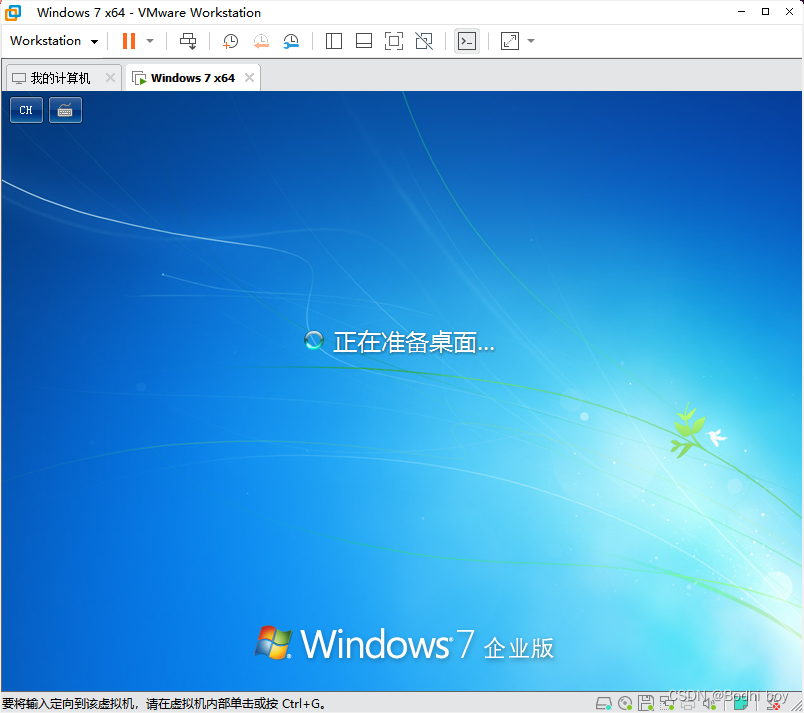This screenshot has height=713, width=804.
Task: Enter full screen mode
Action: 394,41
